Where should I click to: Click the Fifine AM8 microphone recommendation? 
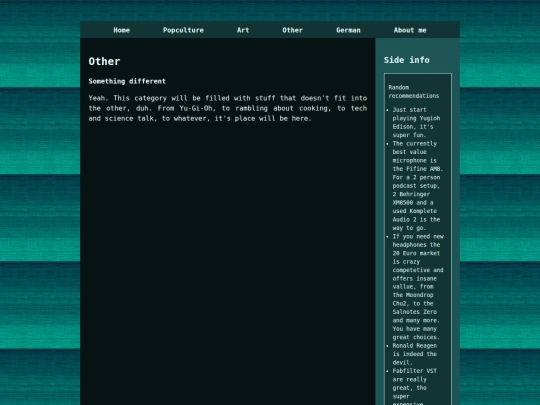pos(417,186)
